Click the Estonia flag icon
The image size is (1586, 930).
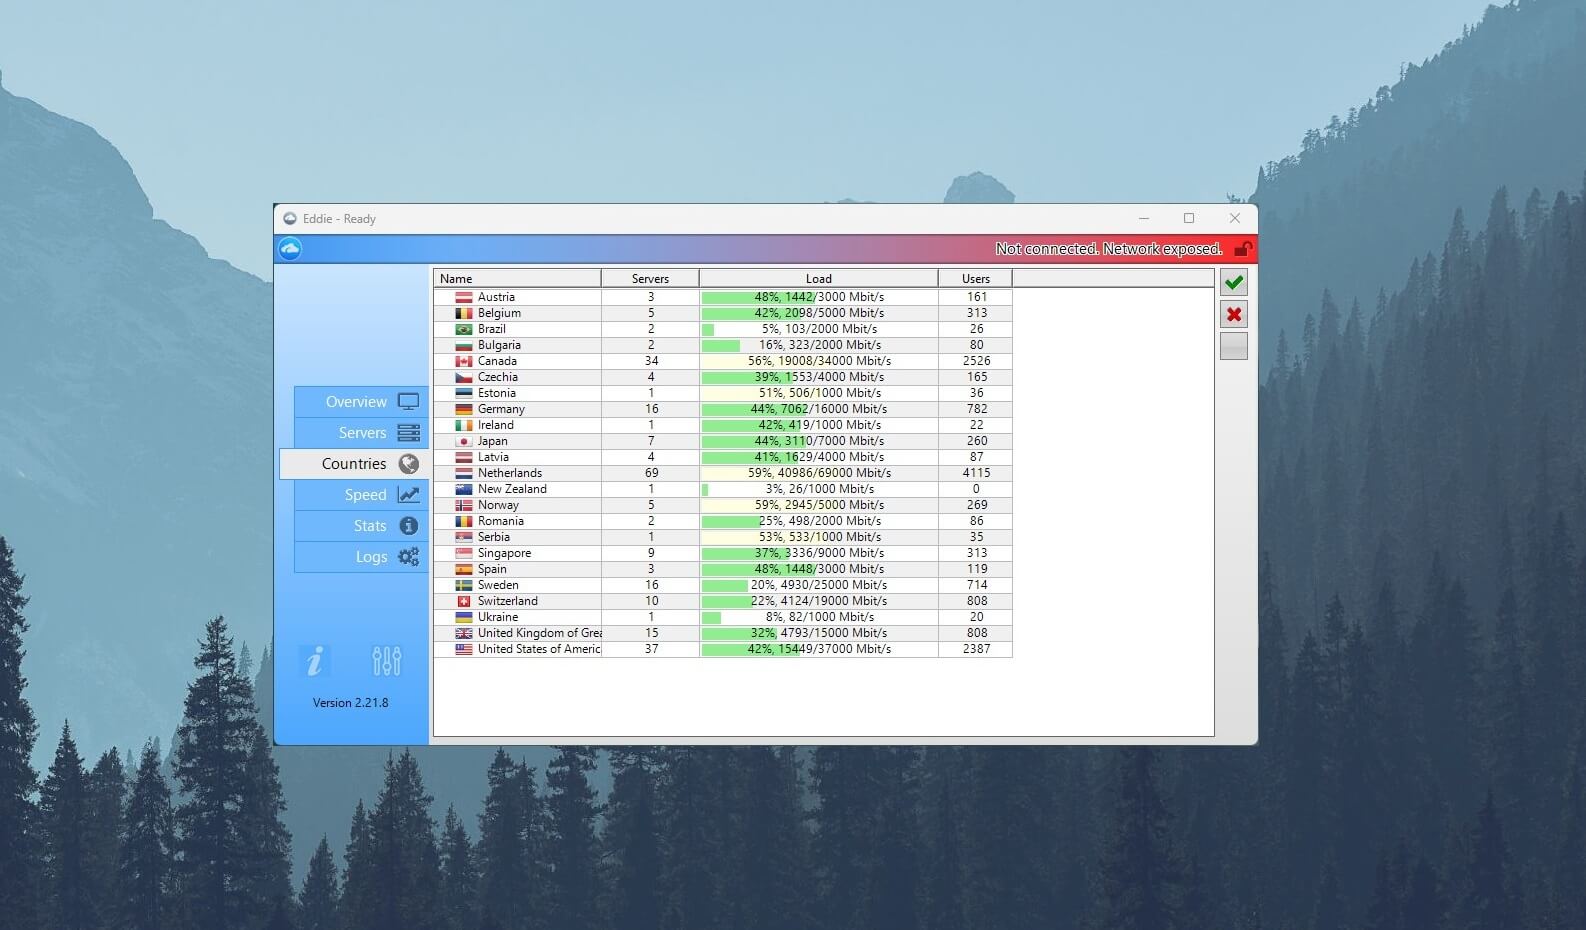pos(464,393)
